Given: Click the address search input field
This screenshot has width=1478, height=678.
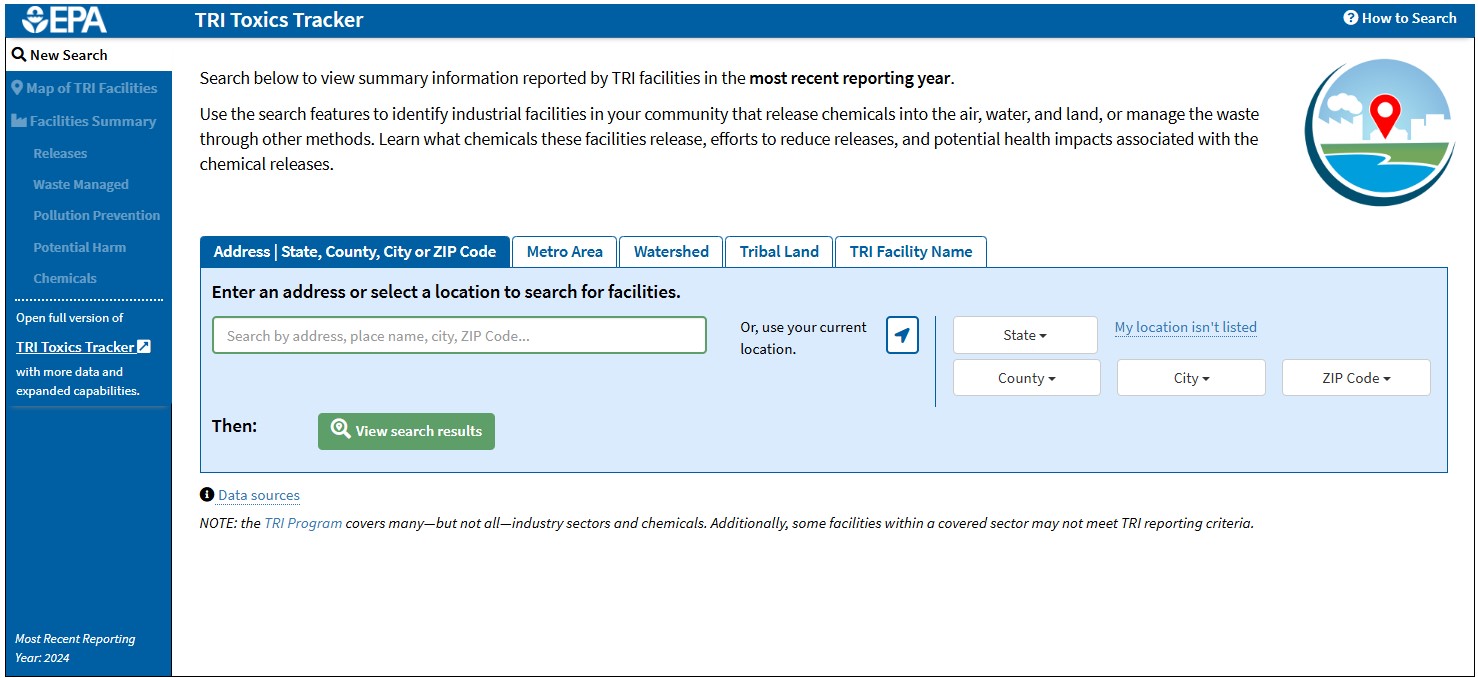Looking at the screenshot, I should pos(458,335).
